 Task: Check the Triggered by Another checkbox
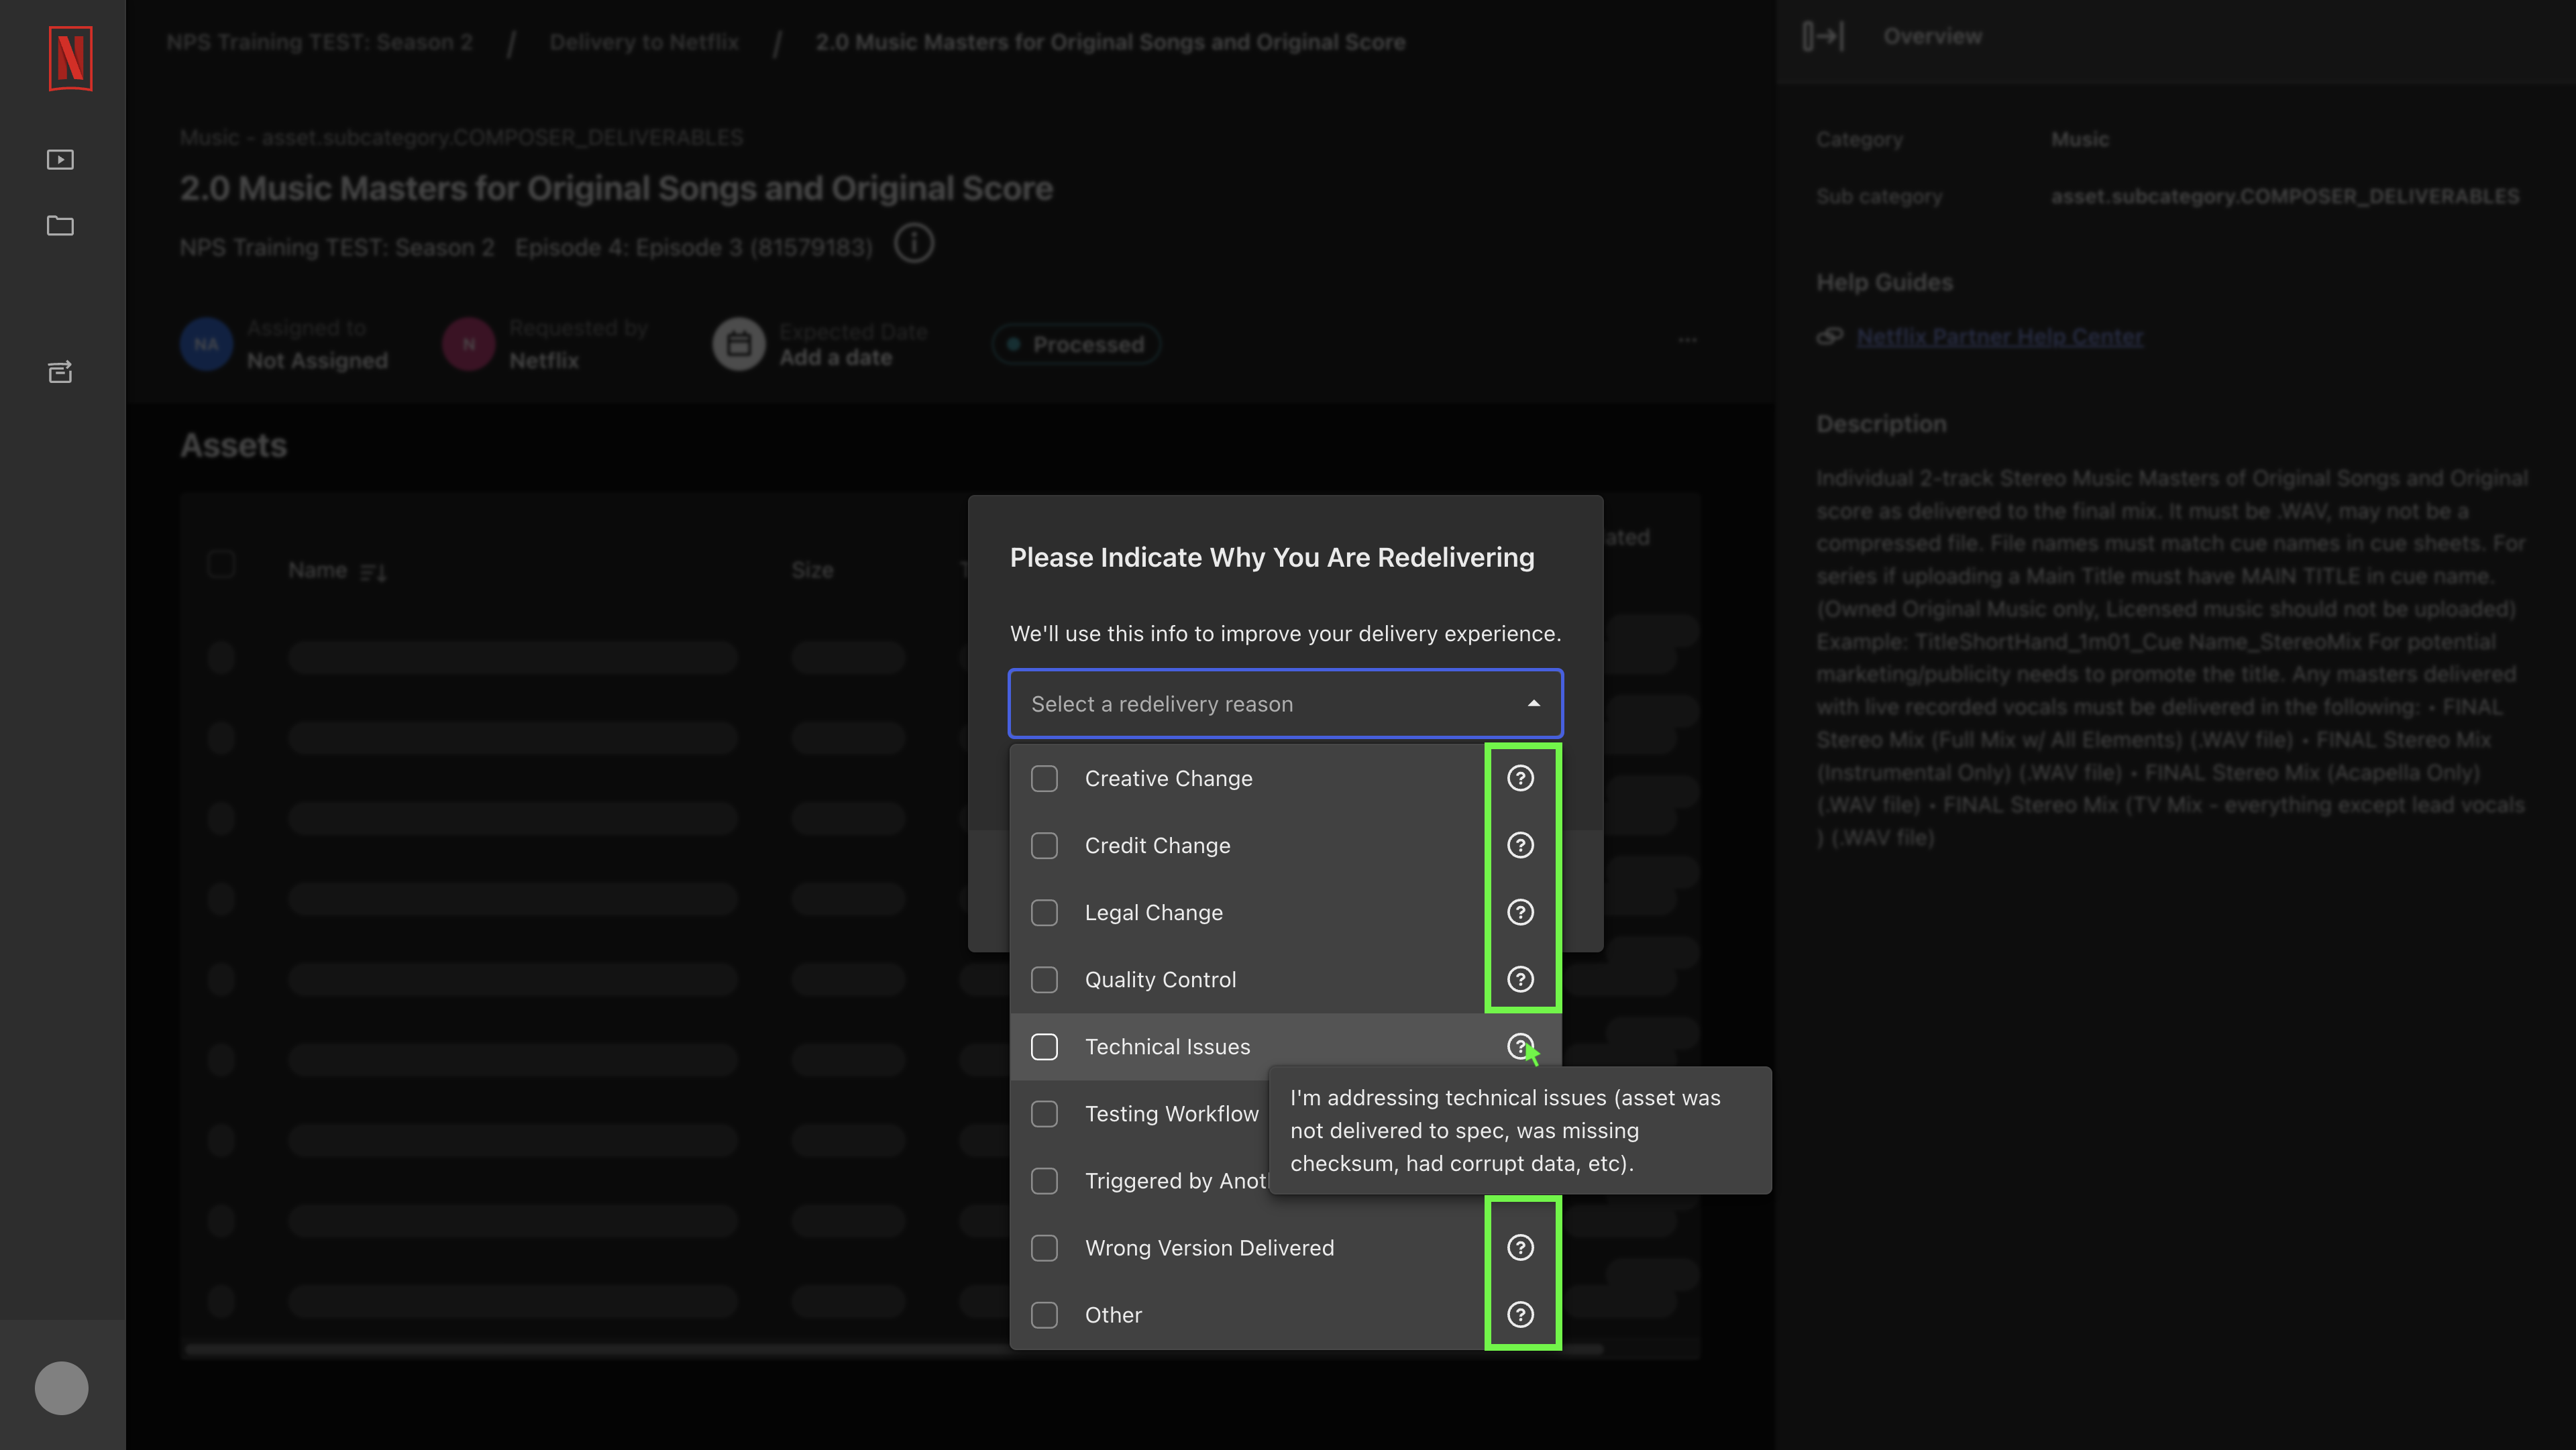click(1044, 1180)
